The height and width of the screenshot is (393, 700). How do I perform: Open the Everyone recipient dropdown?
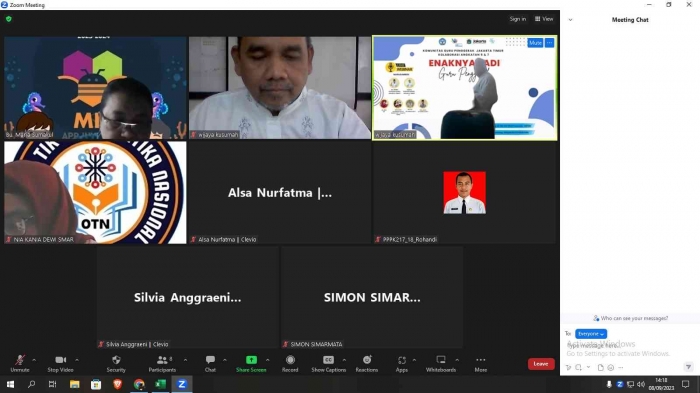click(x=591, y=334)
